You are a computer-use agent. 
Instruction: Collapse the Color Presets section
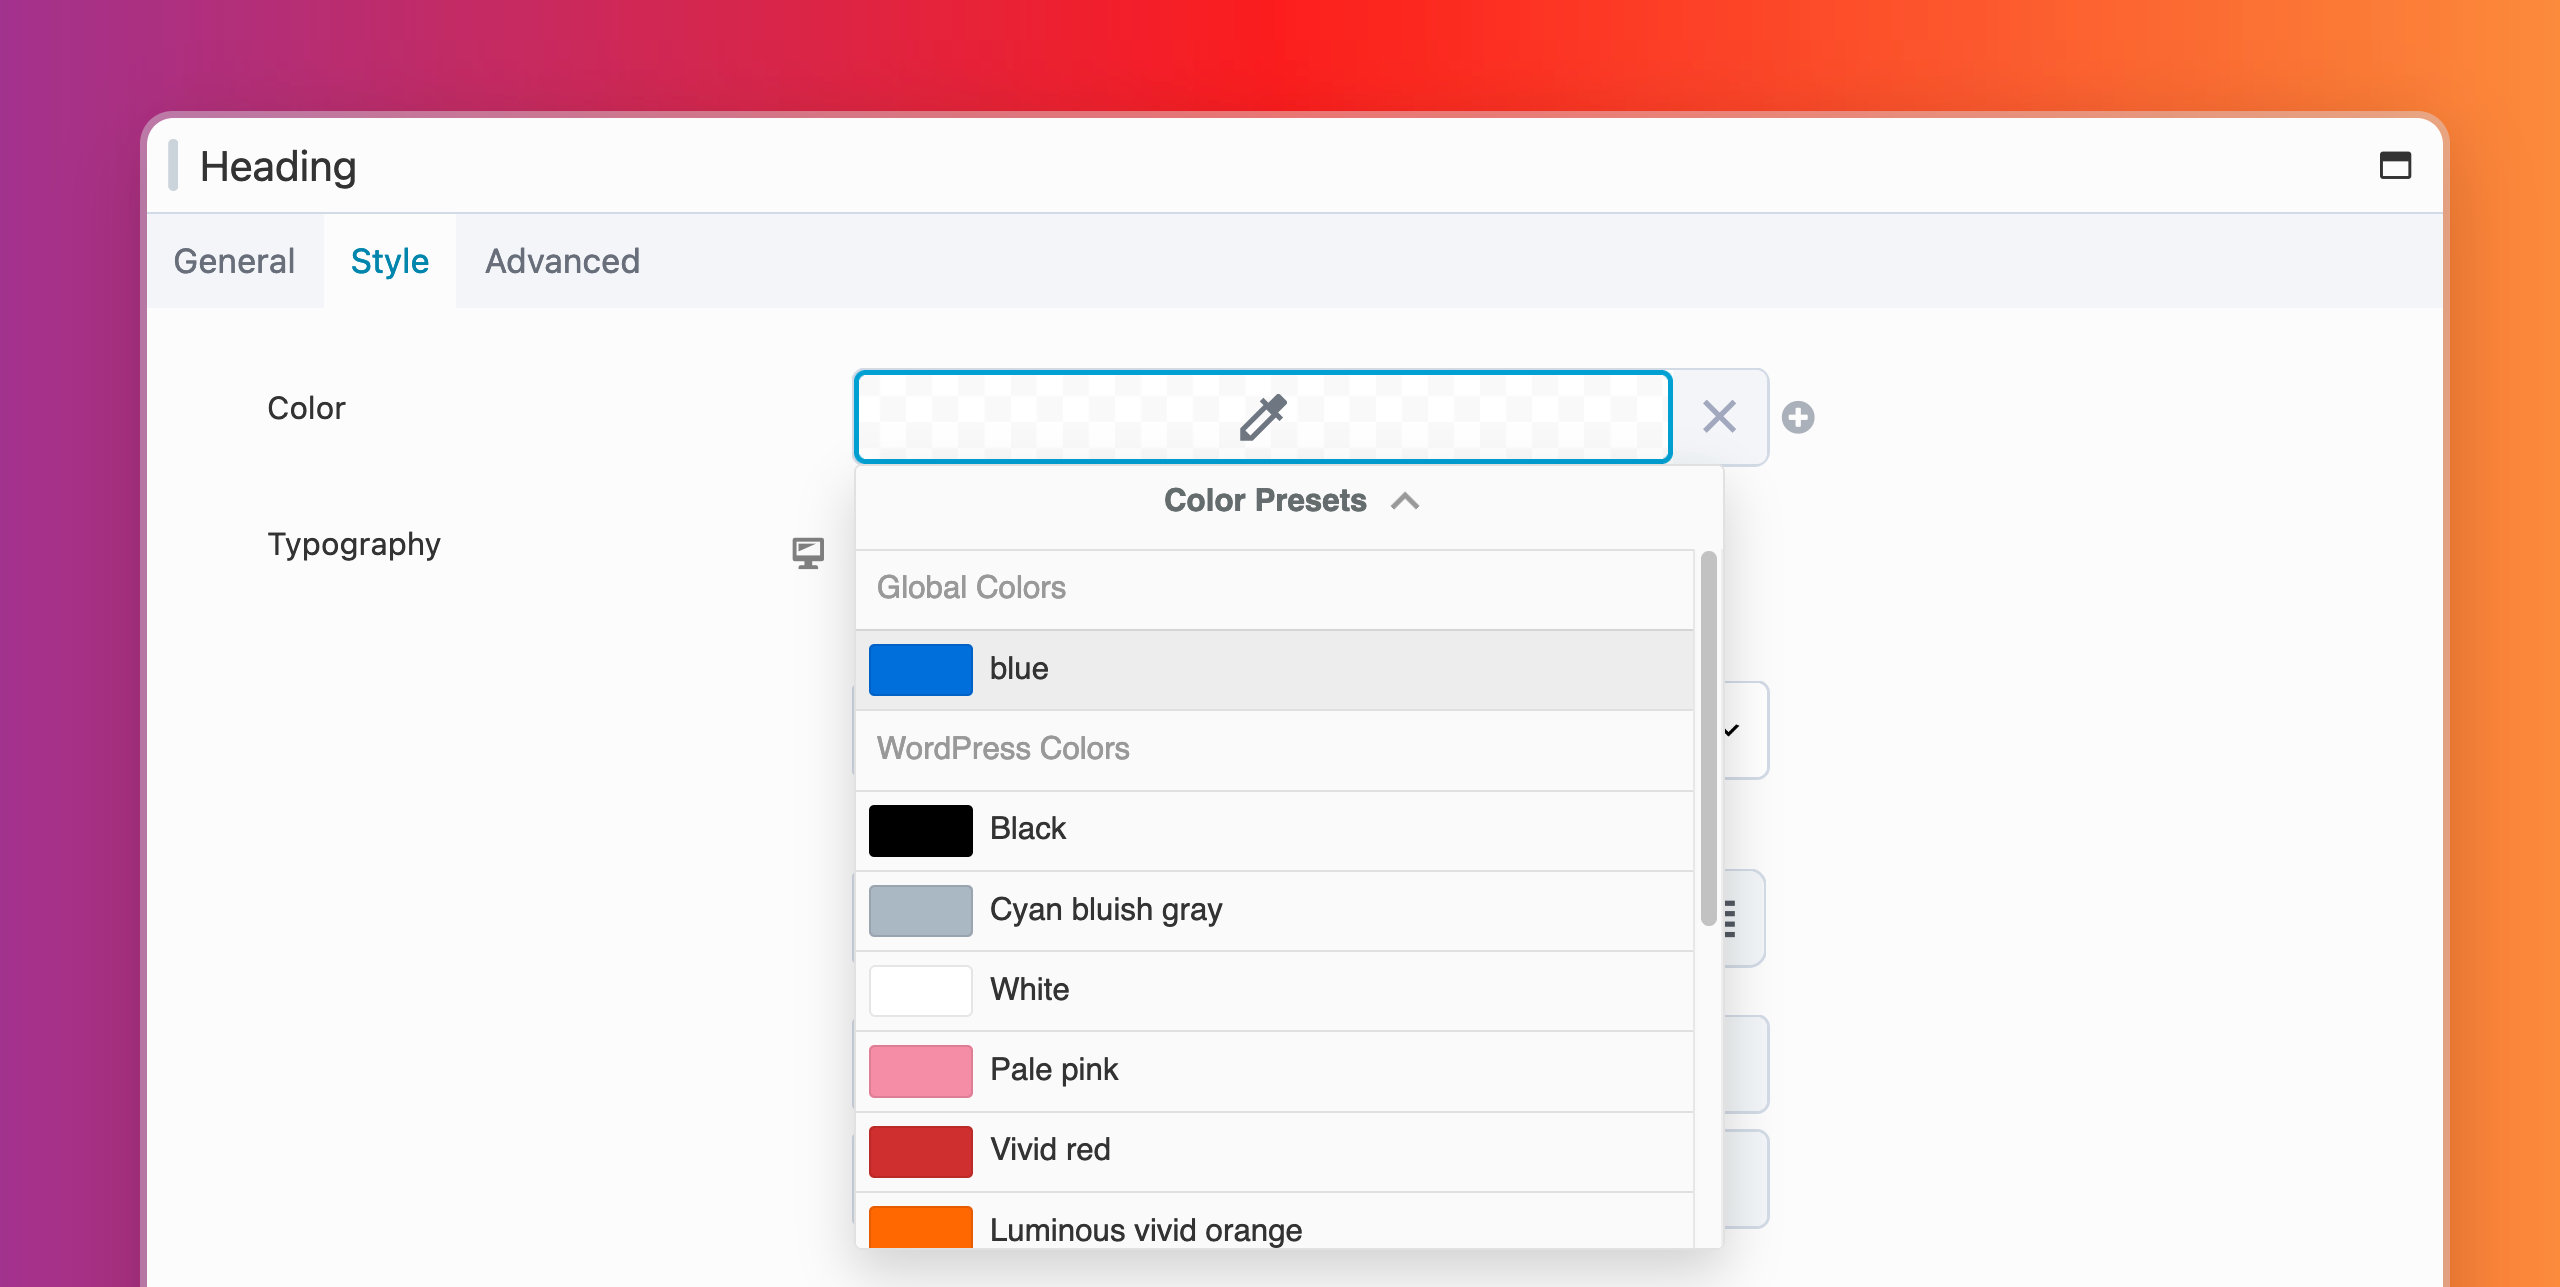pyautogui.click(x=1406, y=501)
